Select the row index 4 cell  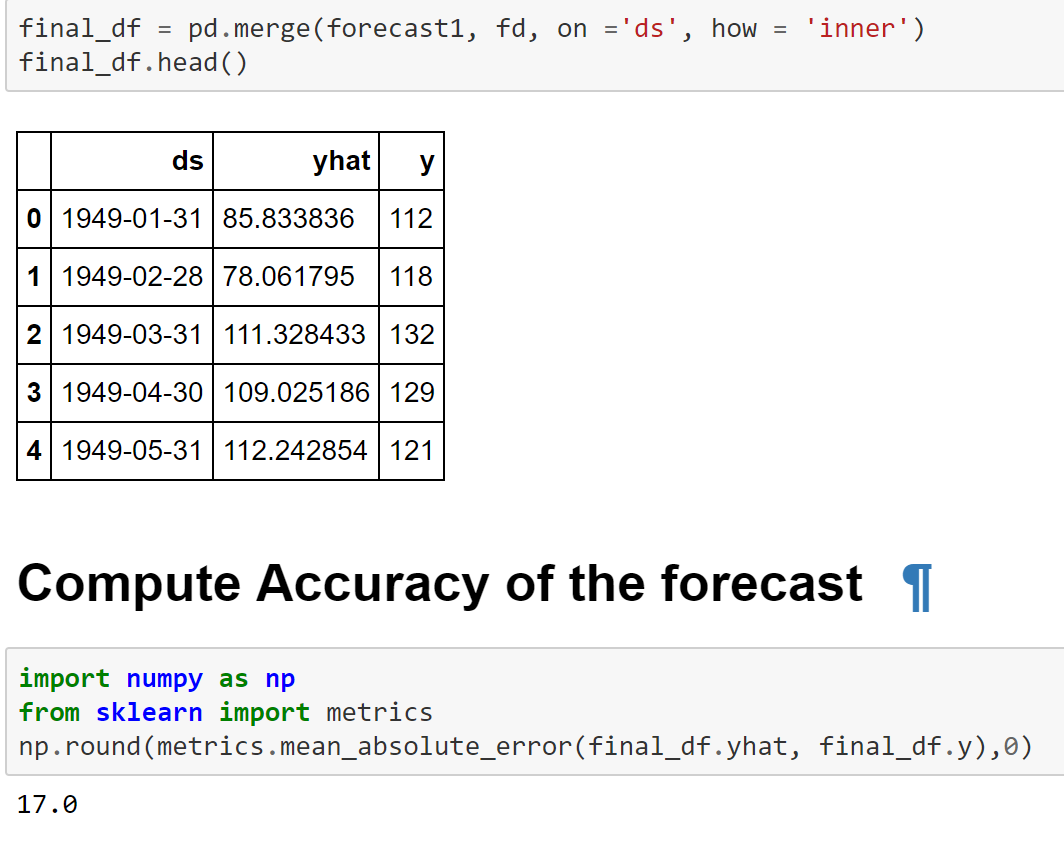[34, 450]
